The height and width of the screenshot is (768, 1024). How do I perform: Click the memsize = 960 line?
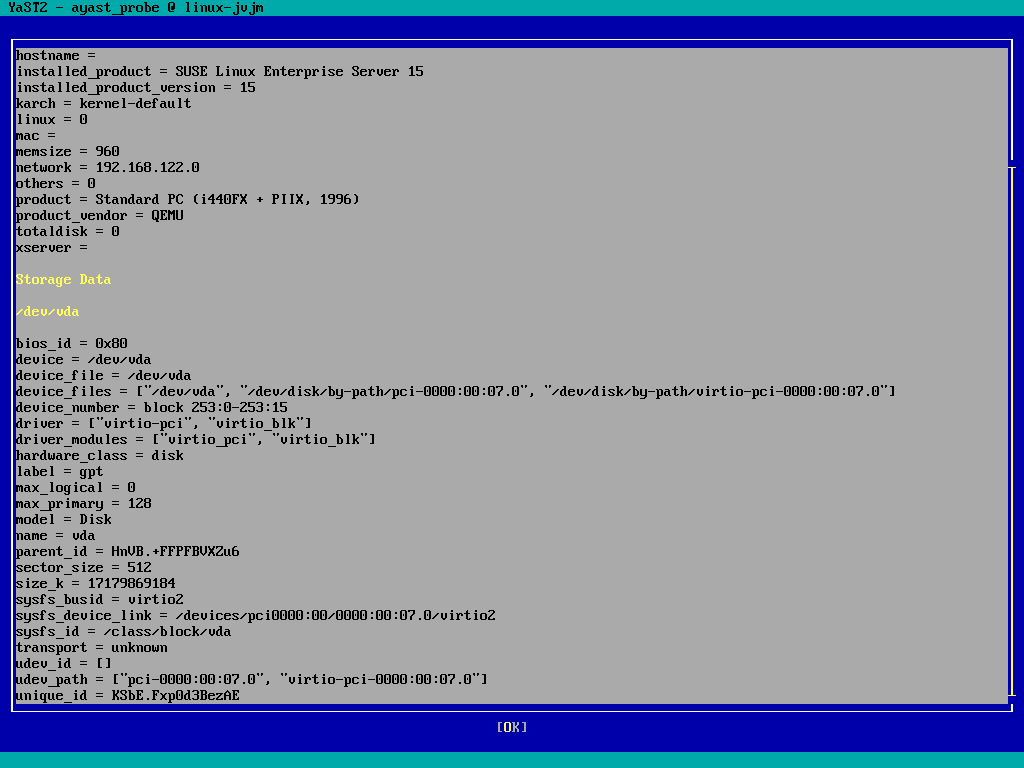tap(67, 152)
